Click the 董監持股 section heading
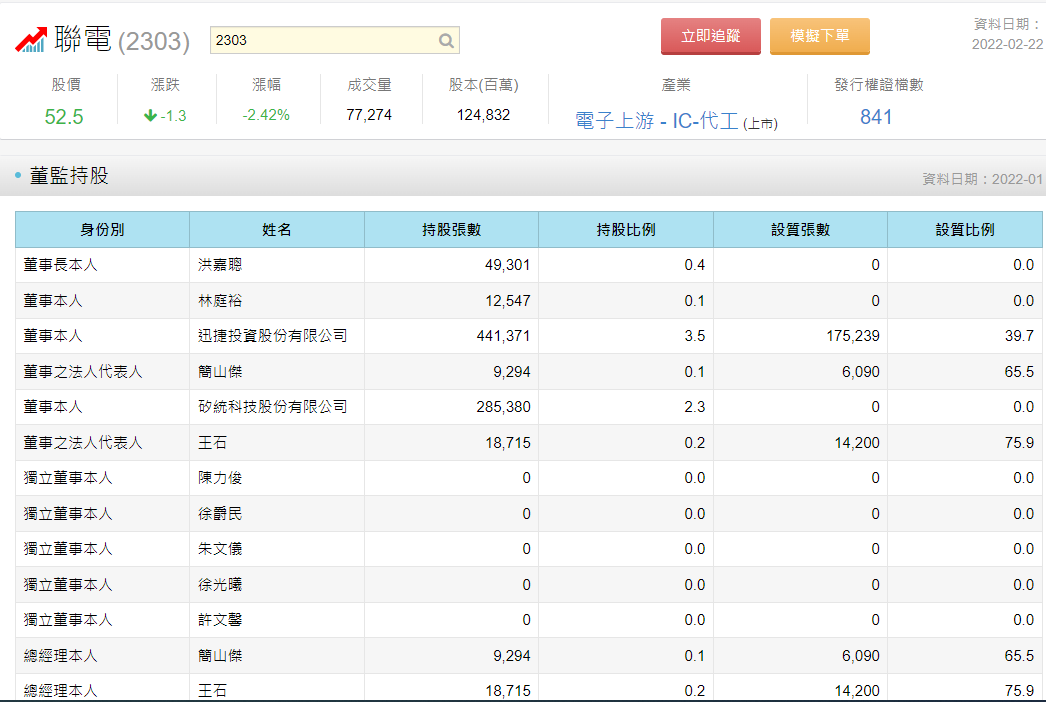The image size is (1046, 702). pyautogui.click(x=69, y=176)
